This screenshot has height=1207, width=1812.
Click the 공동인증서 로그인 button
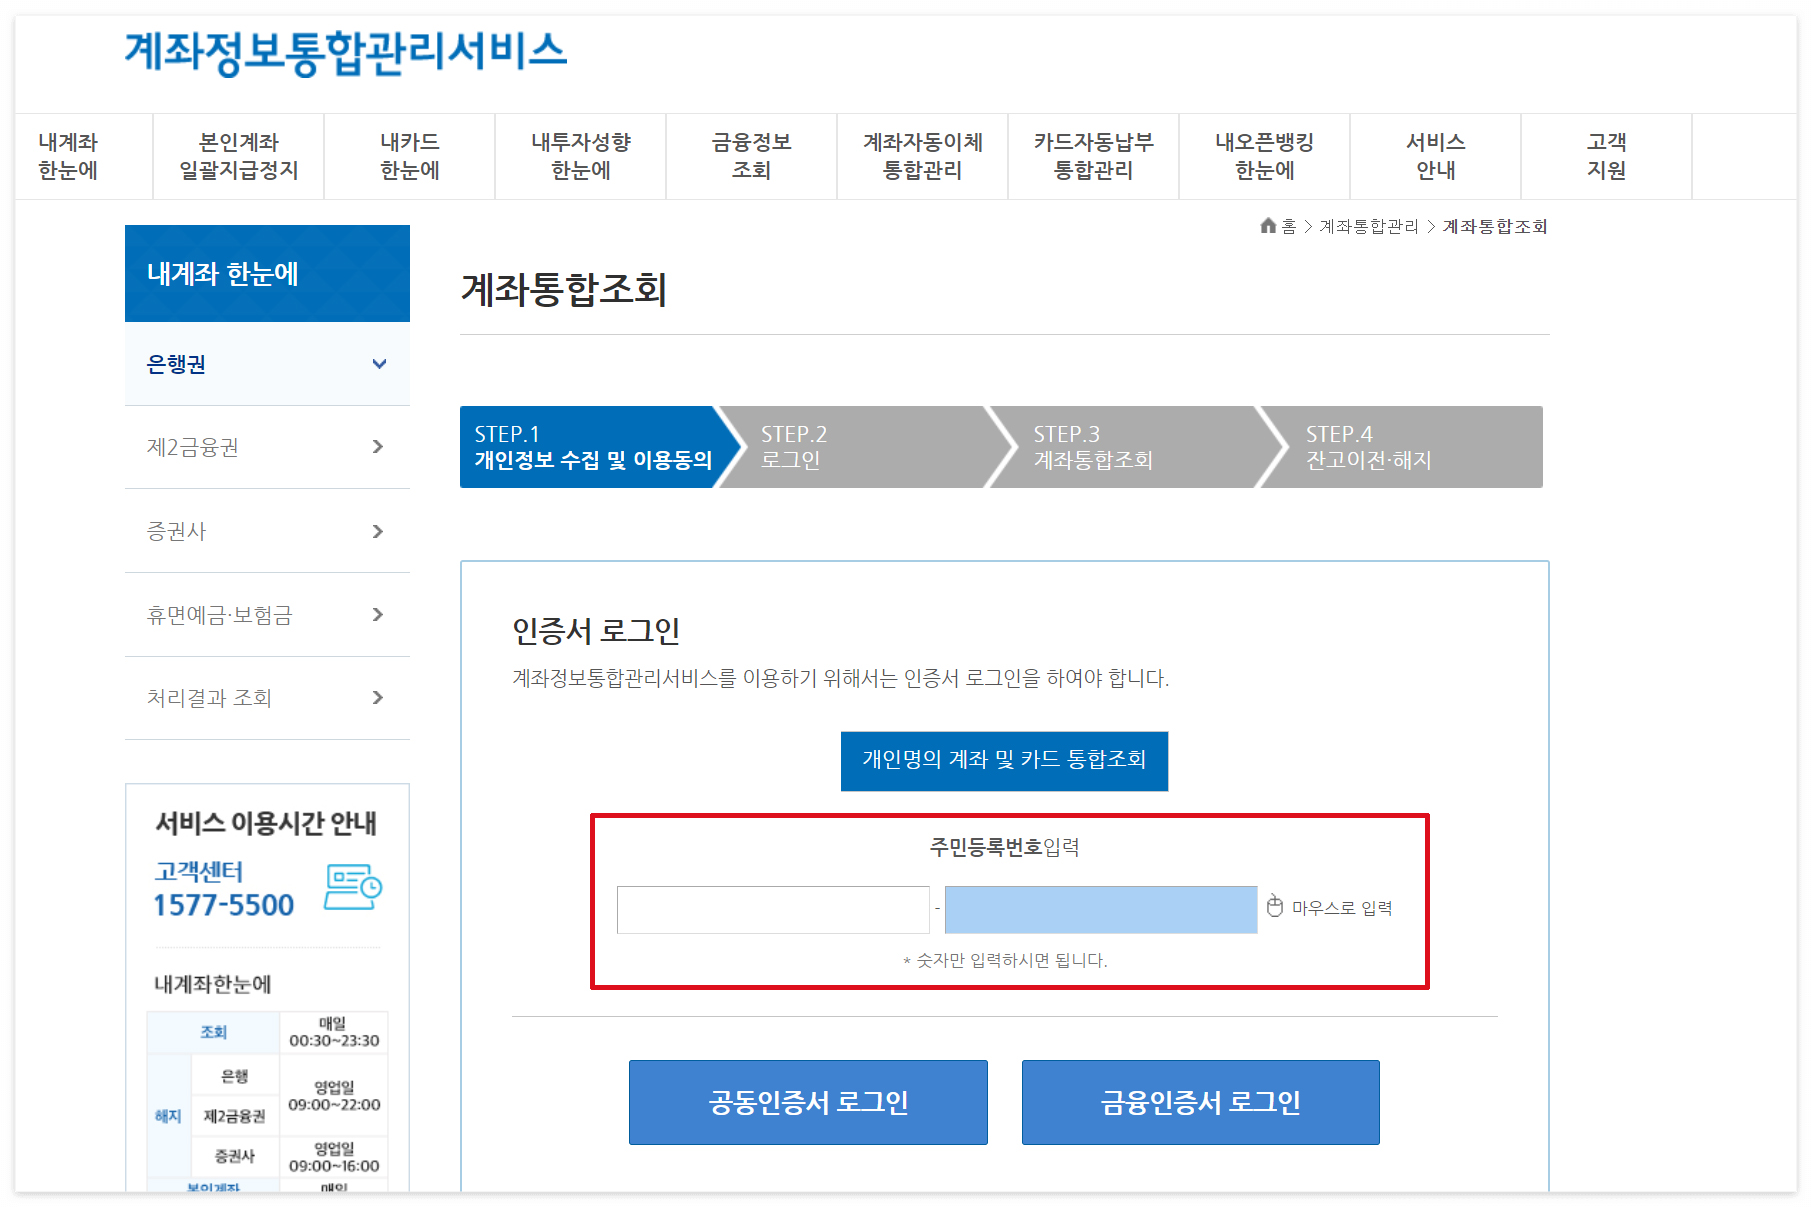click(807, 1102)
